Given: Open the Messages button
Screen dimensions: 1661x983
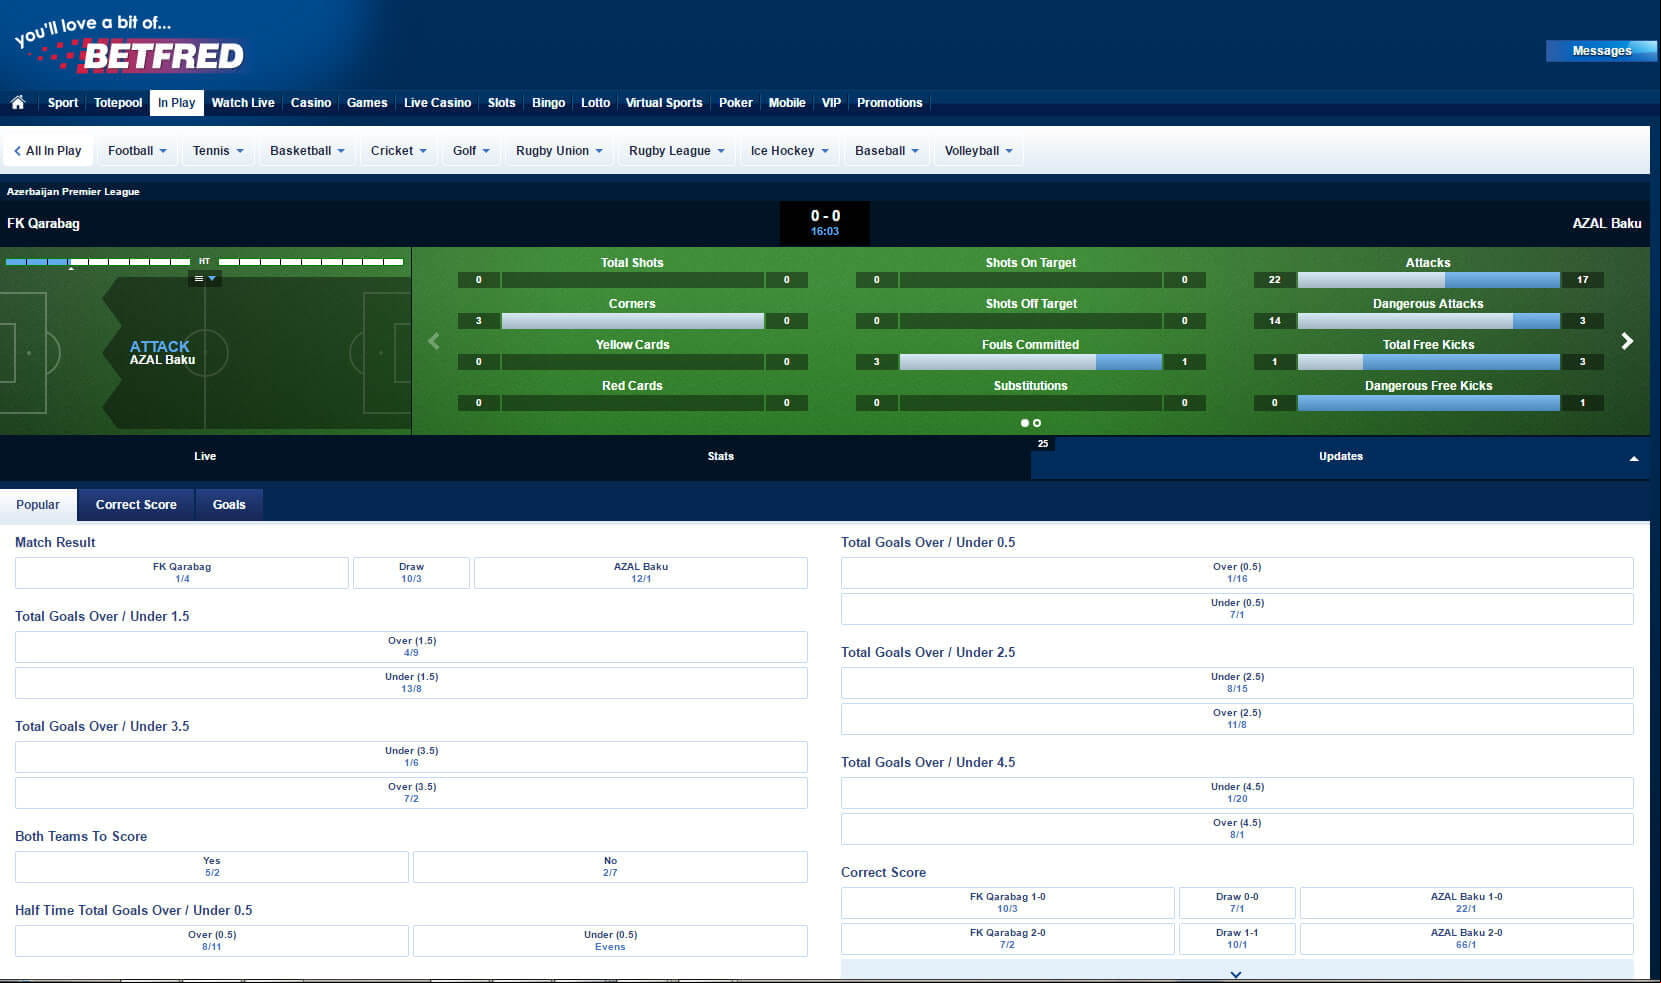Looking at the screenshot, I should pyautogui.click(x=1601, y=51).
